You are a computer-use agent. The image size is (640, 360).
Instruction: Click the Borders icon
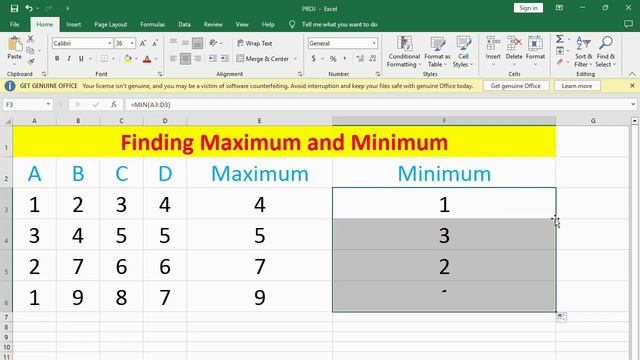[x=104, y=59]
